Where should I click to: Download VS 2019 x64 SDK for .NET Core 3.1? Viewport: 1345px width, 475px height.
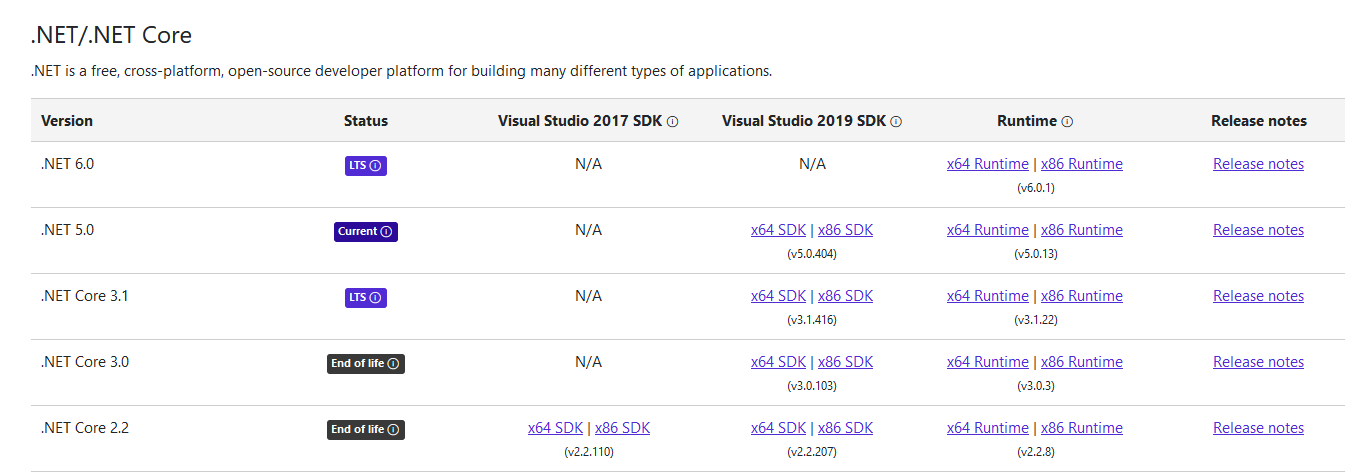(x=778, y=296)
